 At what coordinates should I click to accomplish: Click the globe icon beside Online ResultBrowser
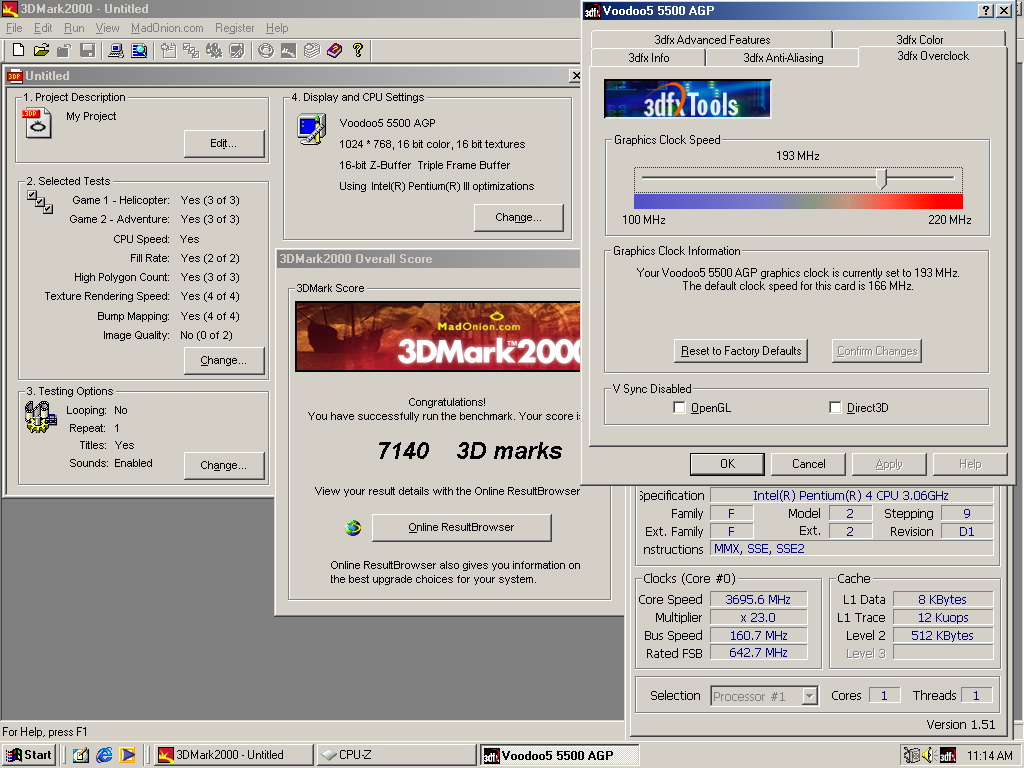click(353, 528)
